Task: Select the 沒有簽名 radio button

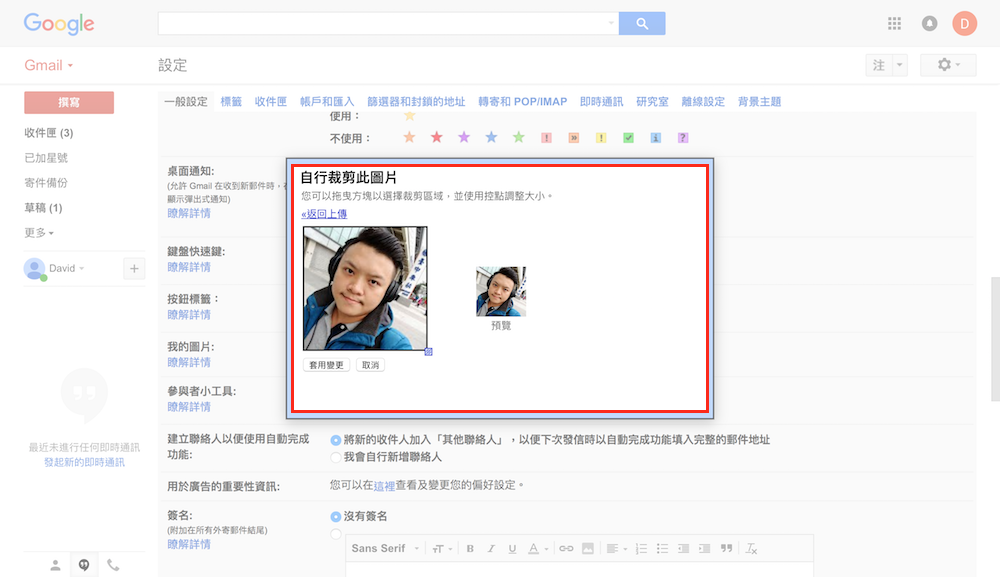Action: click(x=336, y=516)
